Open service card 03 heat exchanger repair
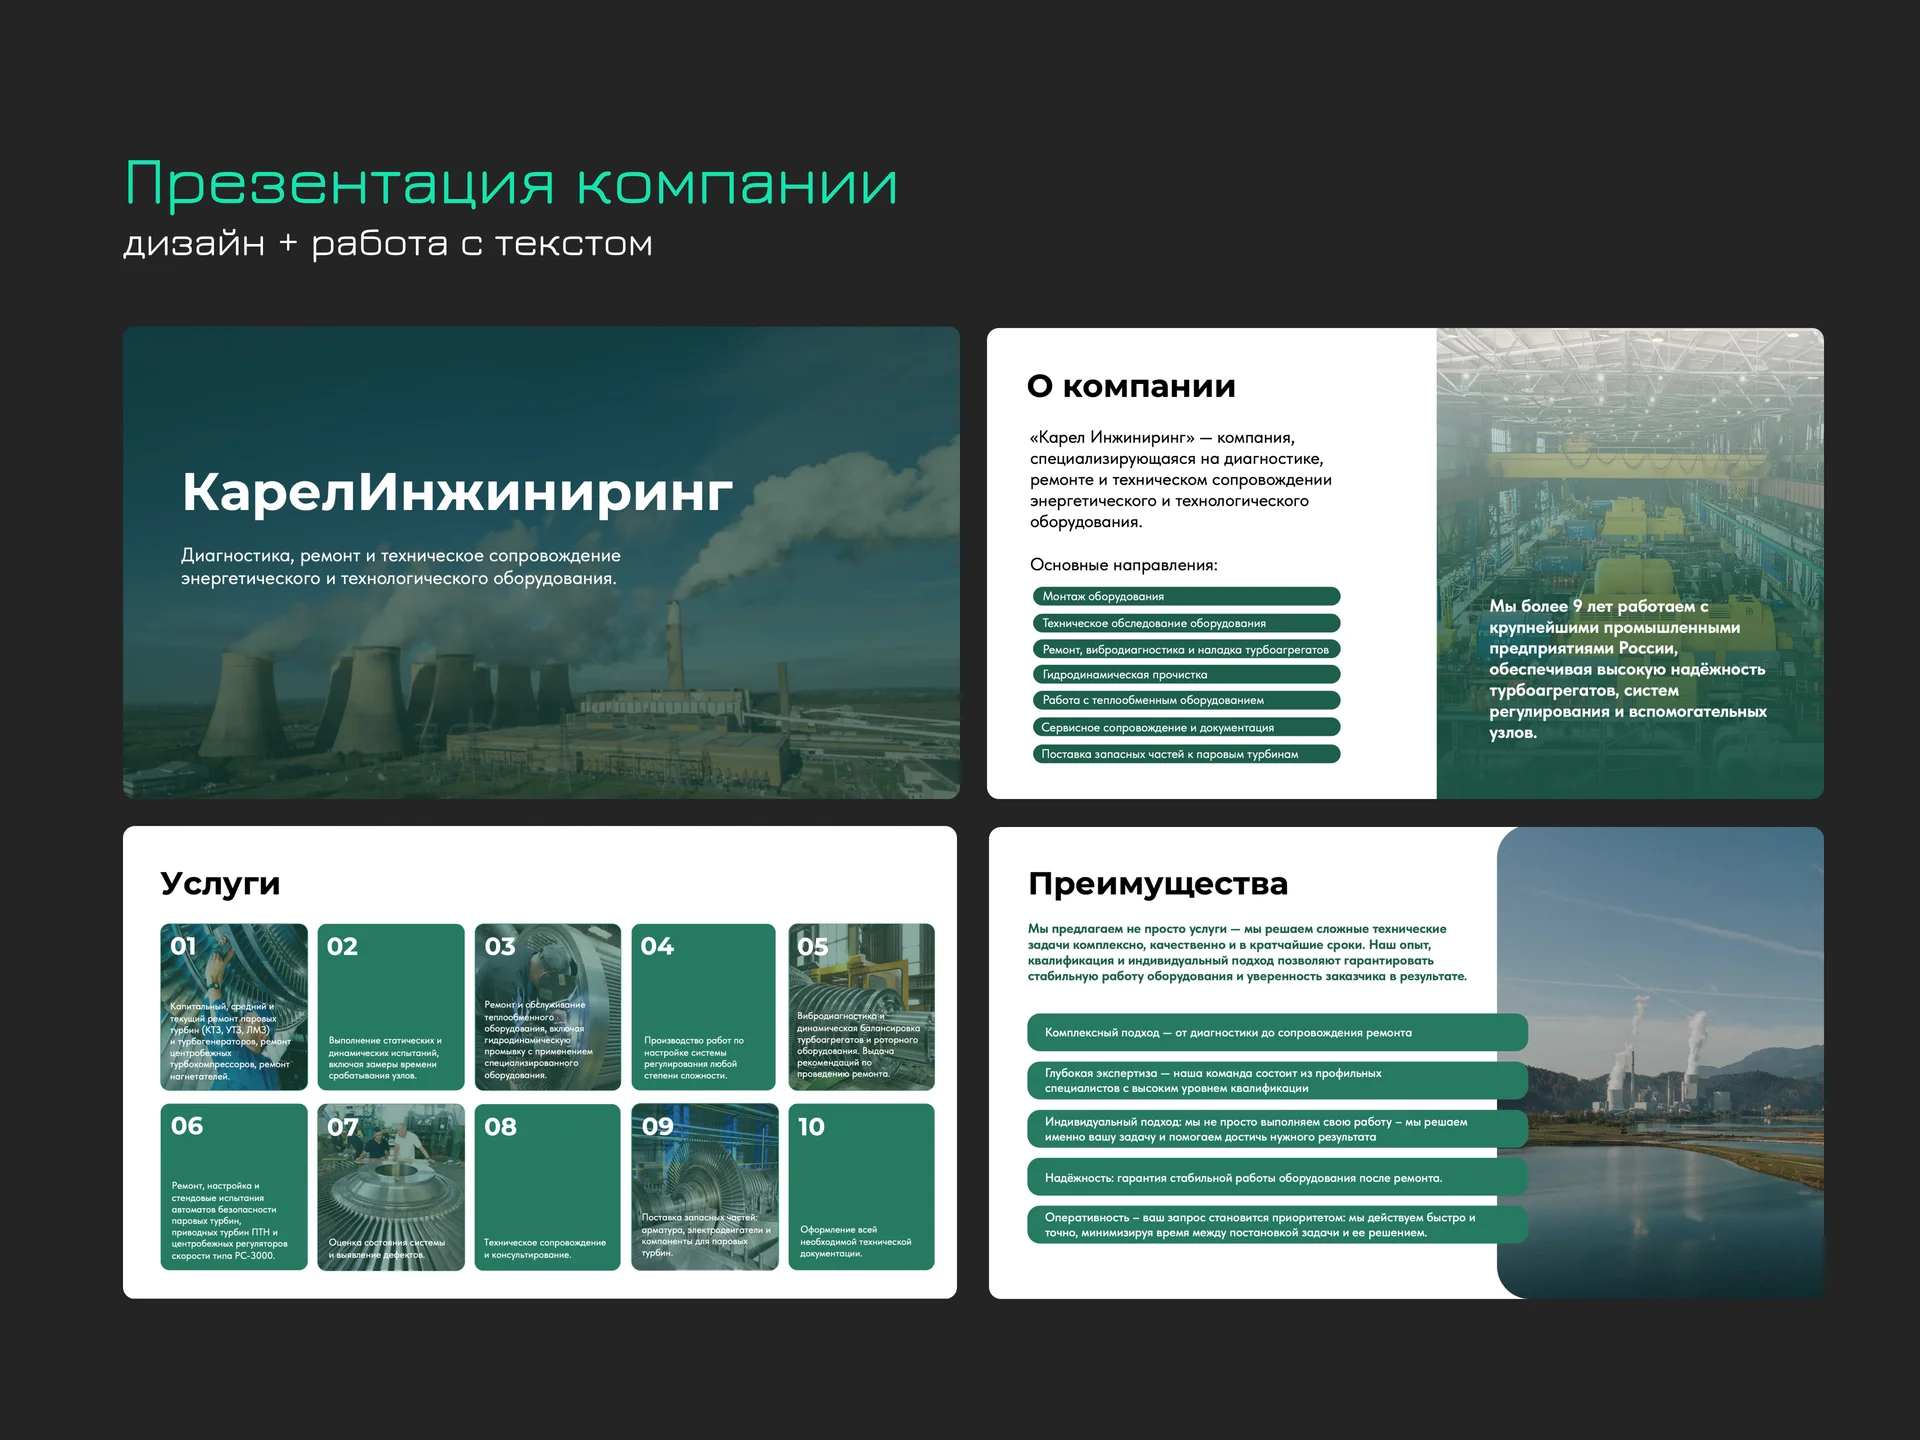Screen dimensions: 1920x1440 pos(547,1007)
